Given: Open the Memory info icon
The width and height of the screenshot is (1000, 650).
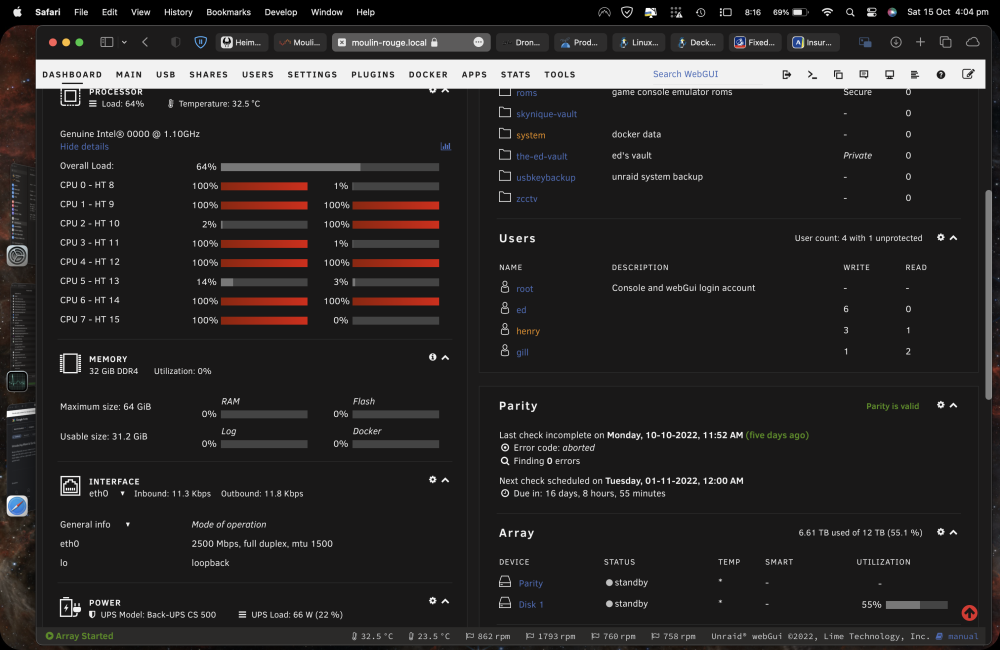Looking at the screenshot, I should point(432,357).
